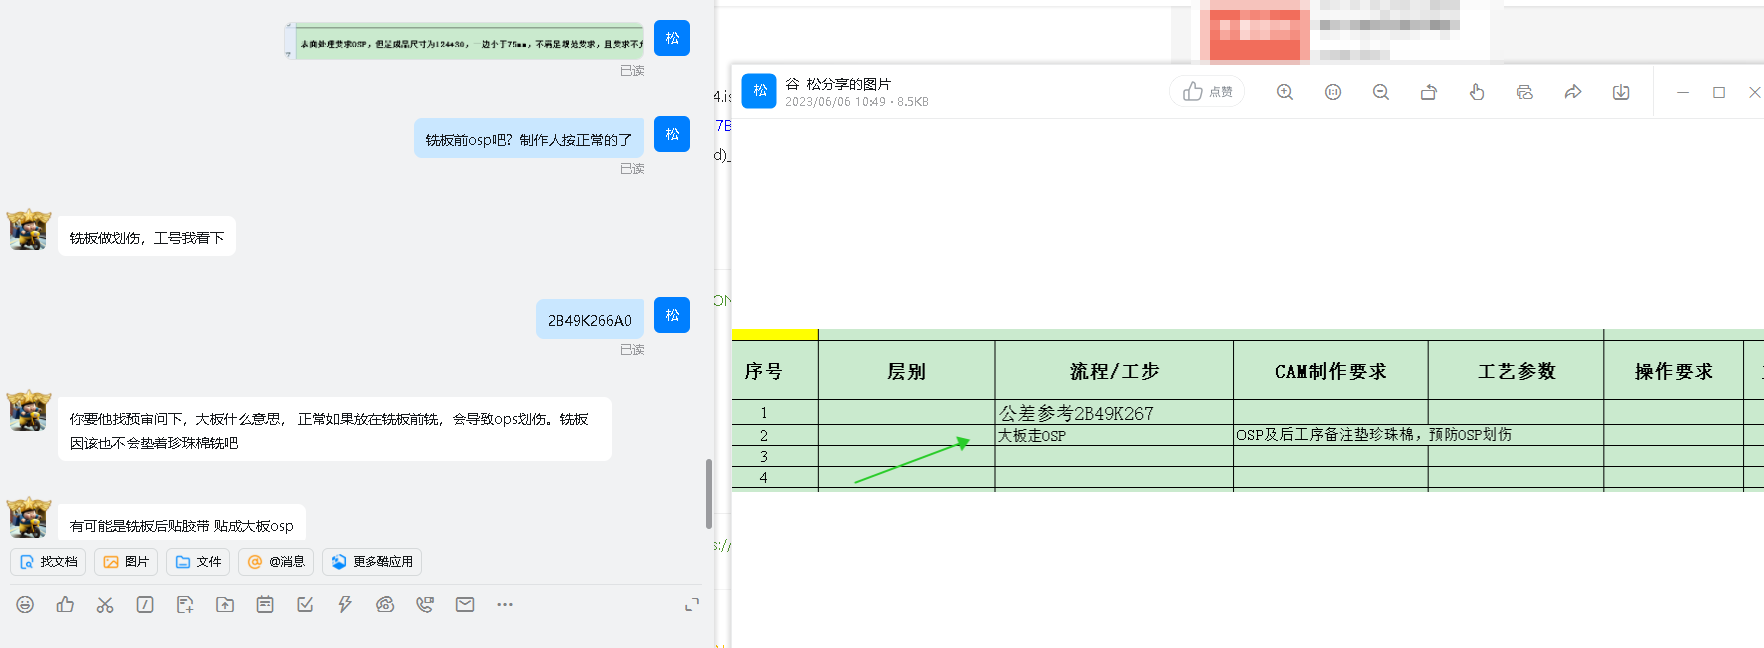Image resolution: width=1764 pixels, height=648 pixels.
Task: Click the 操作要求 column header
Action: 1673,371
